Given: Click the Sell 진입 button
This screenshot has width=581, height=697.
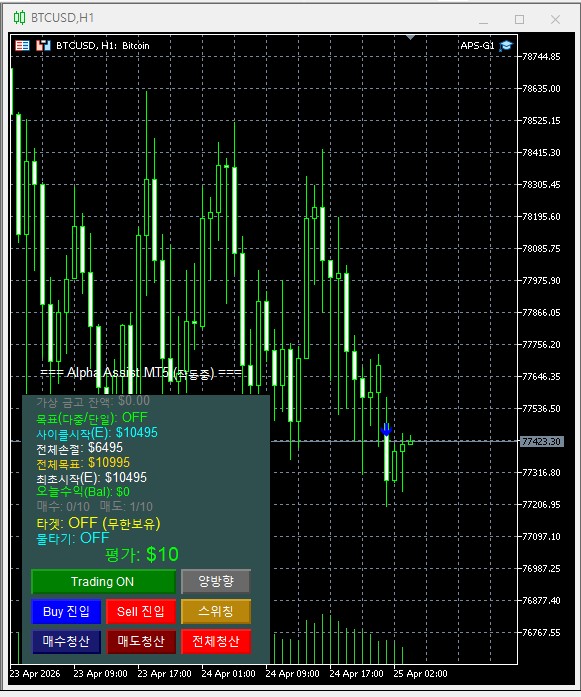Looking at the screenshot, I should point(141,612).
